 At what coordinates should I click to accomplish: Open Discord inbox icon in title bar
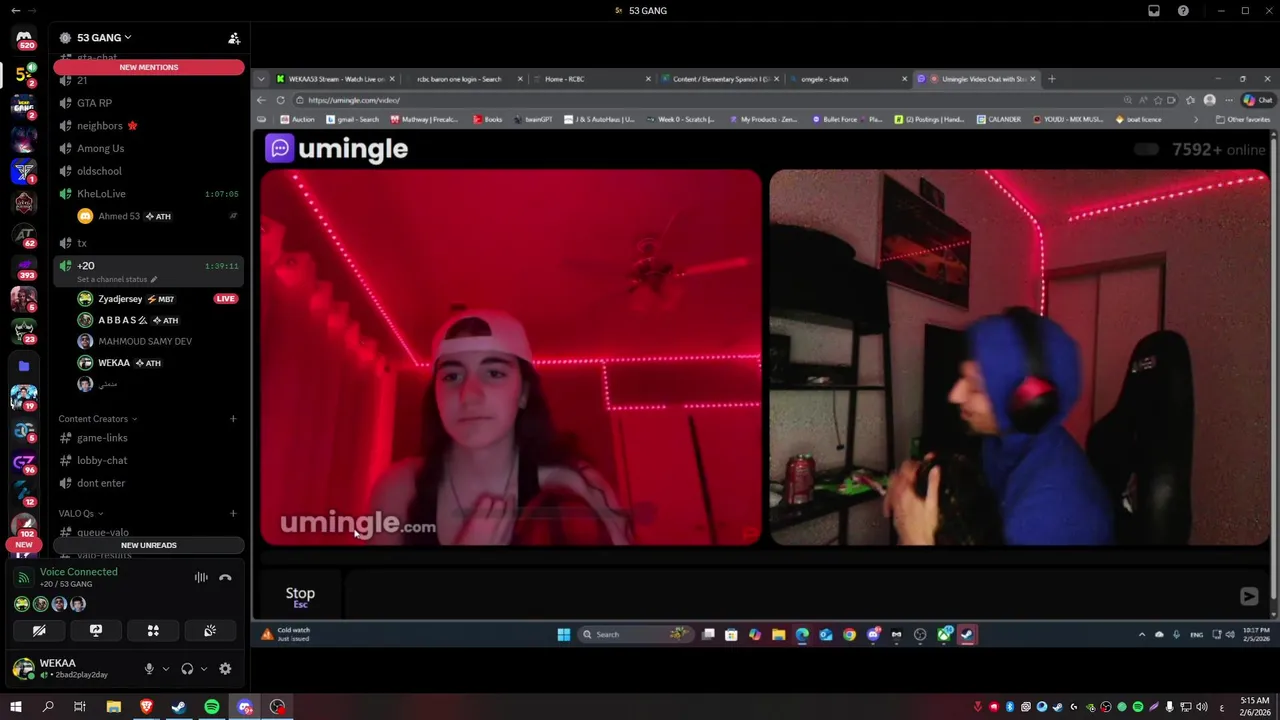1154,10
